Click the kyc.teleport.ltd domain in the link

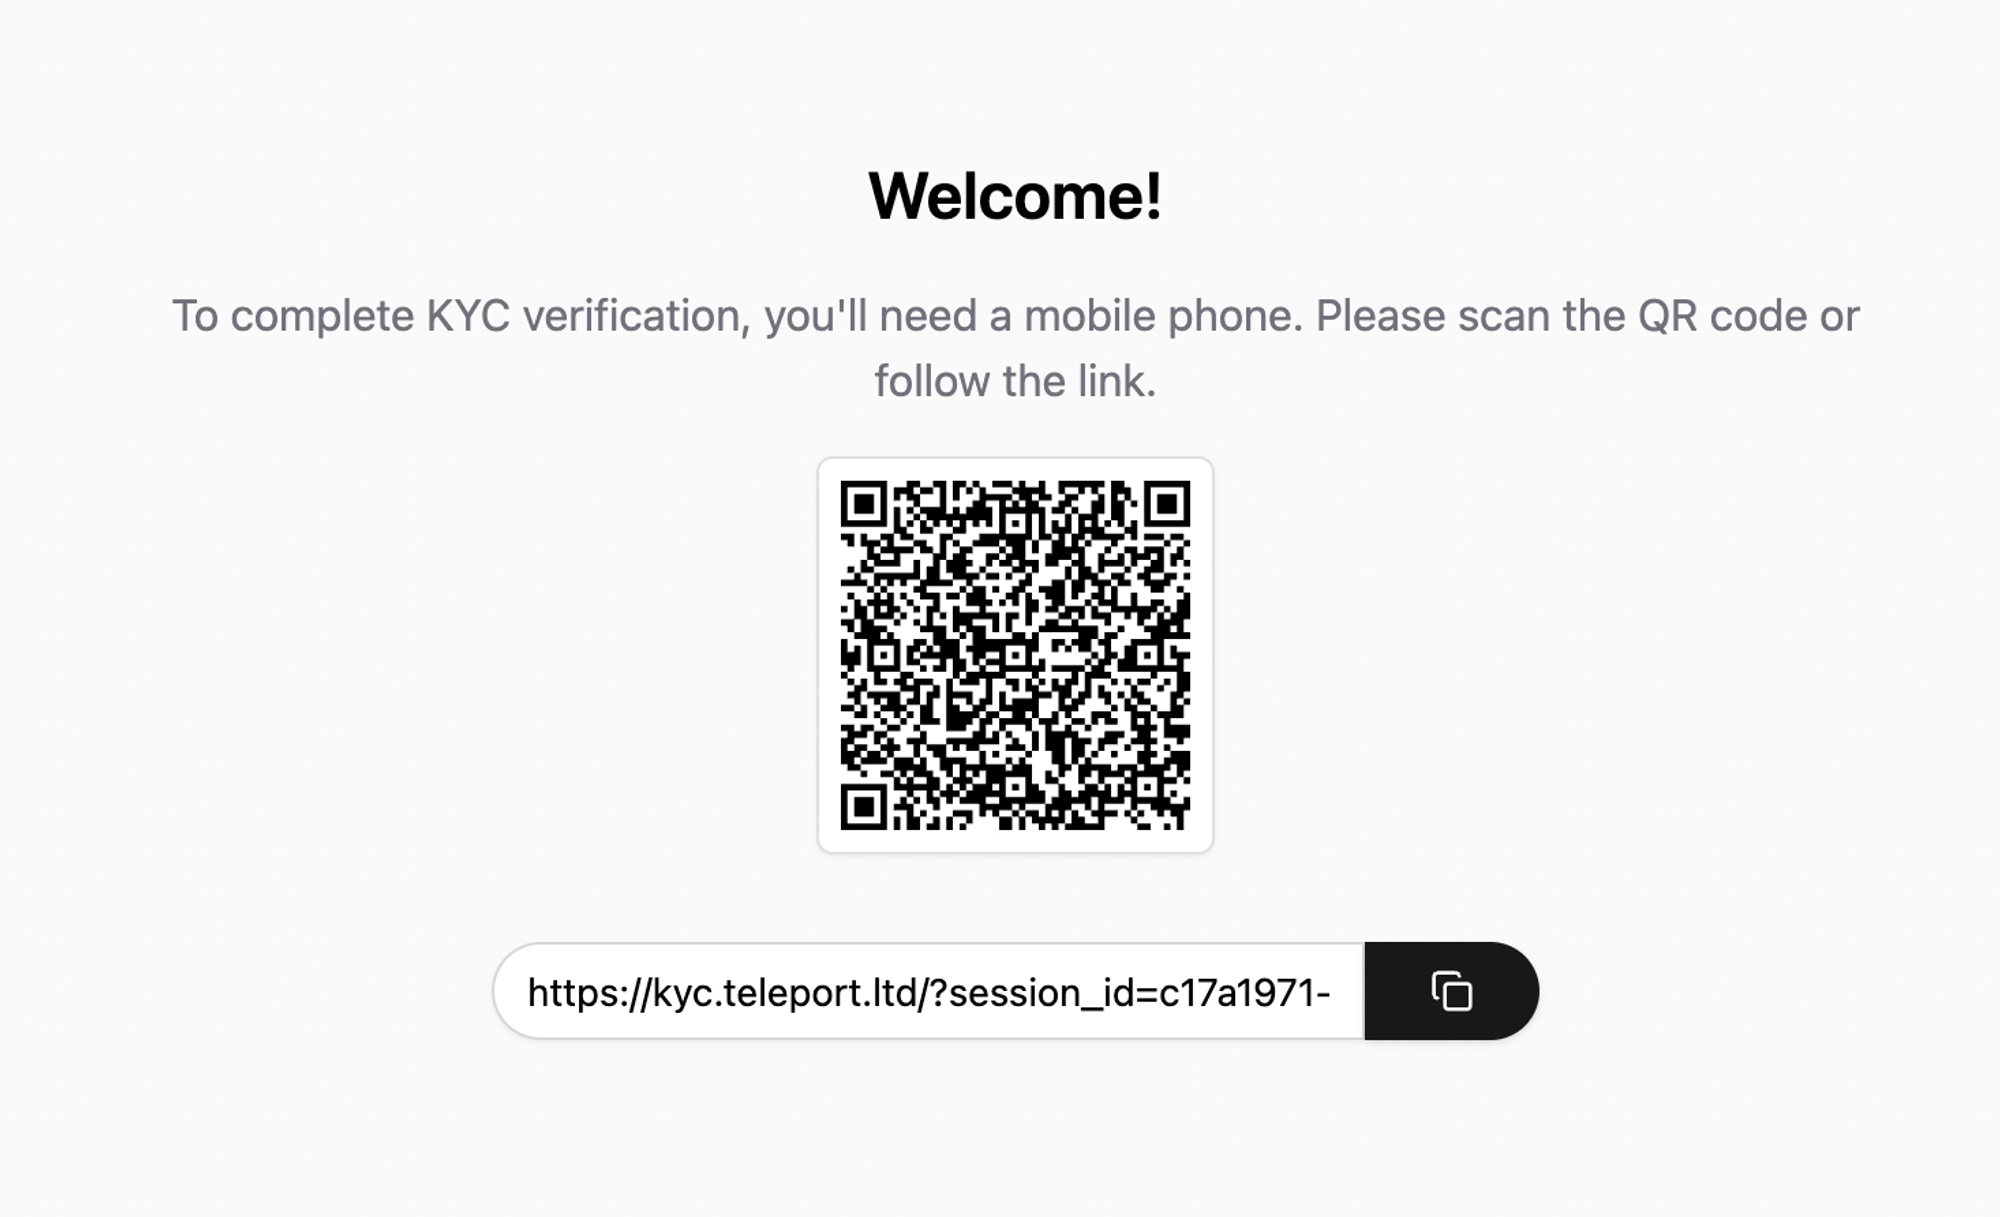coord(785,993)
